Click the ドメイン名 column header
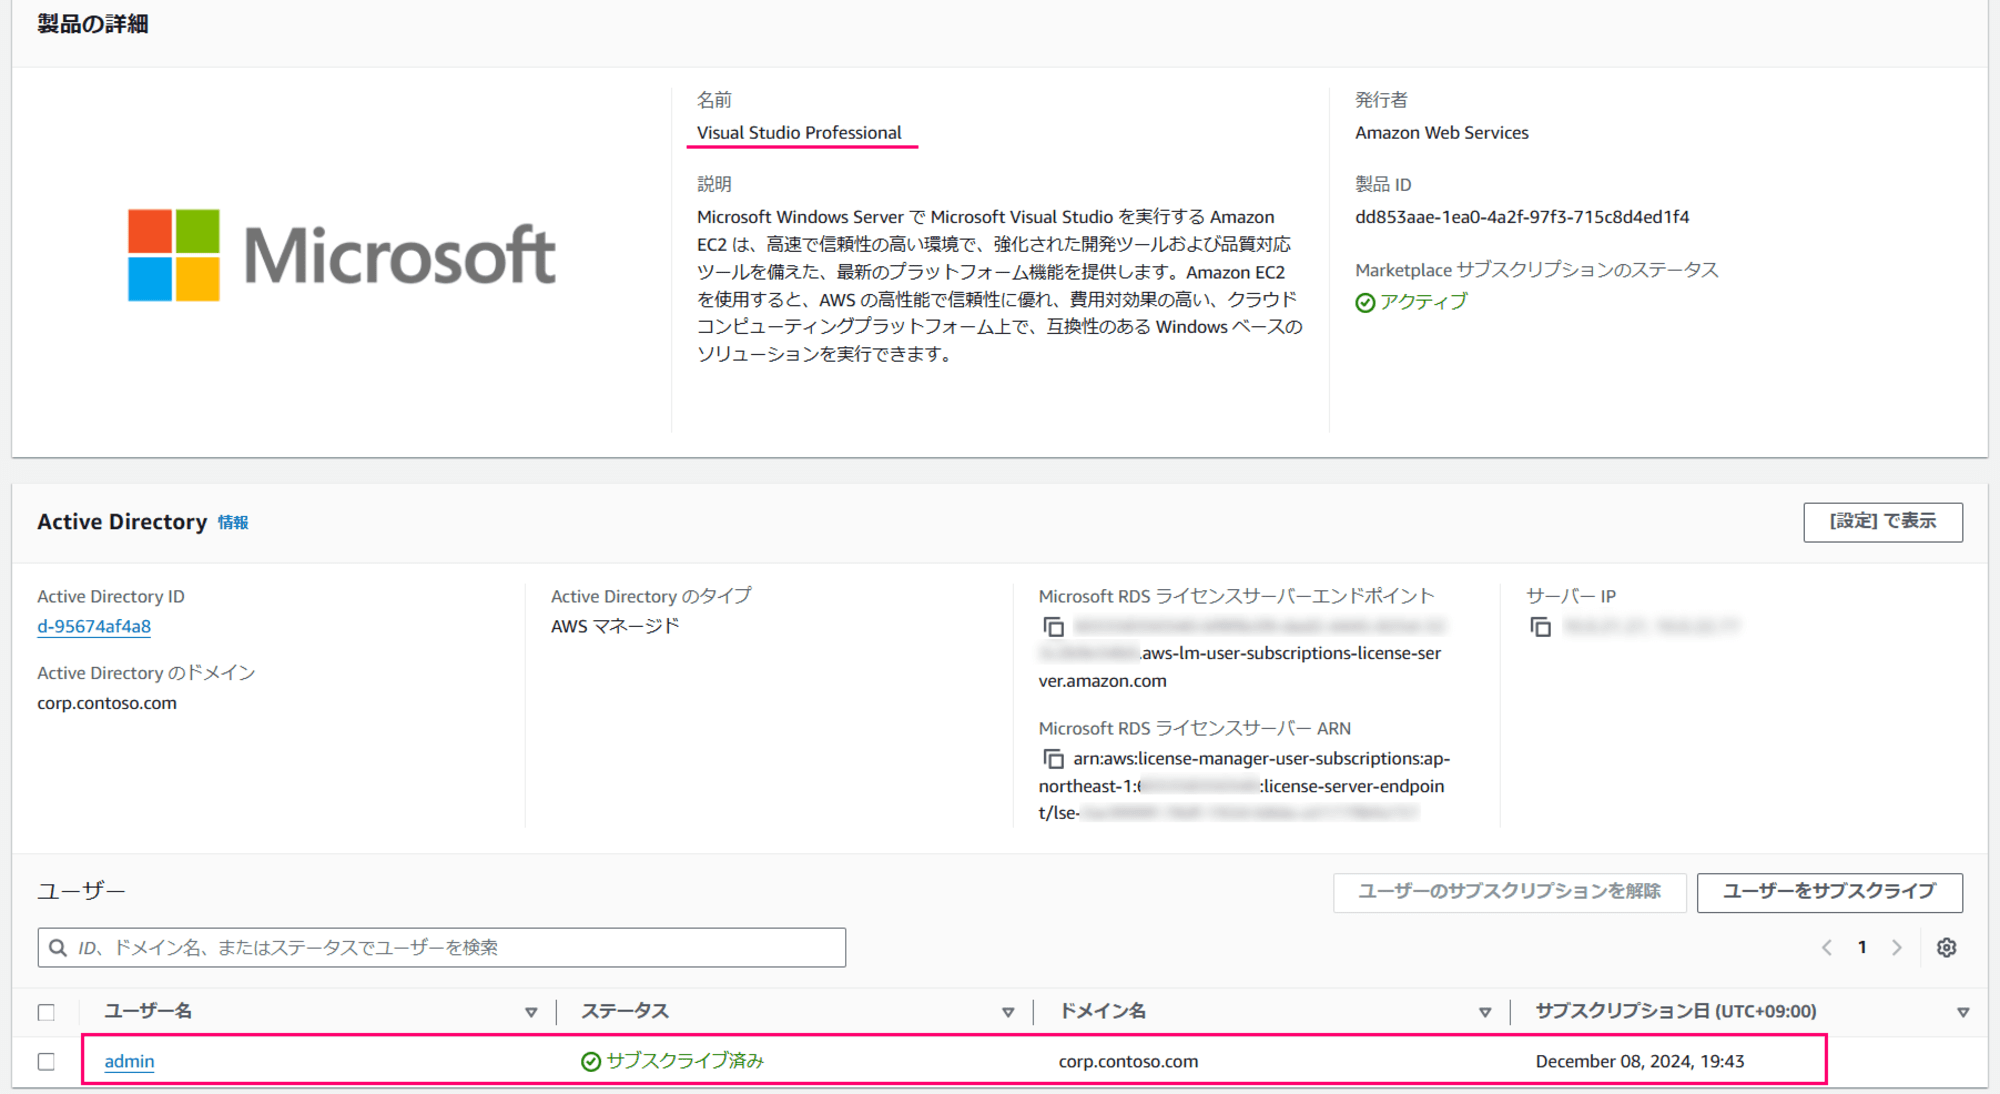The width and height of the screenshot is (2000, 1094). (x=1102, y=1011)
